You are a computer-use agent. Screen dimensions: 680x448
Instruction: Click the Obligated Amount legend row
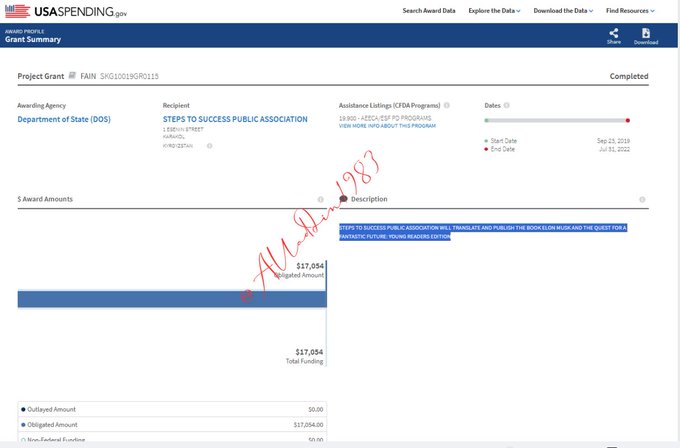[x=172, y=424]
